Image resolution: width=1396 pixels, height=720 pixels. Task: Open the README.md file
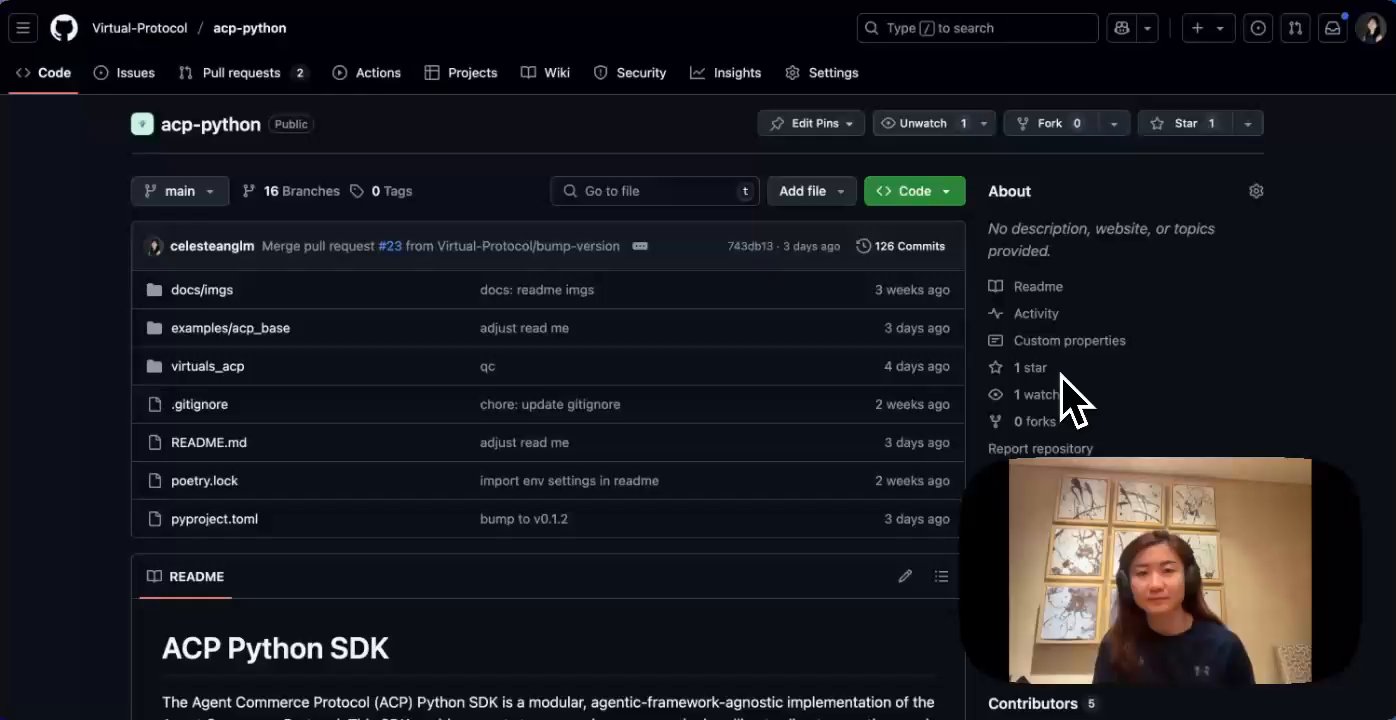coord(209,443)
